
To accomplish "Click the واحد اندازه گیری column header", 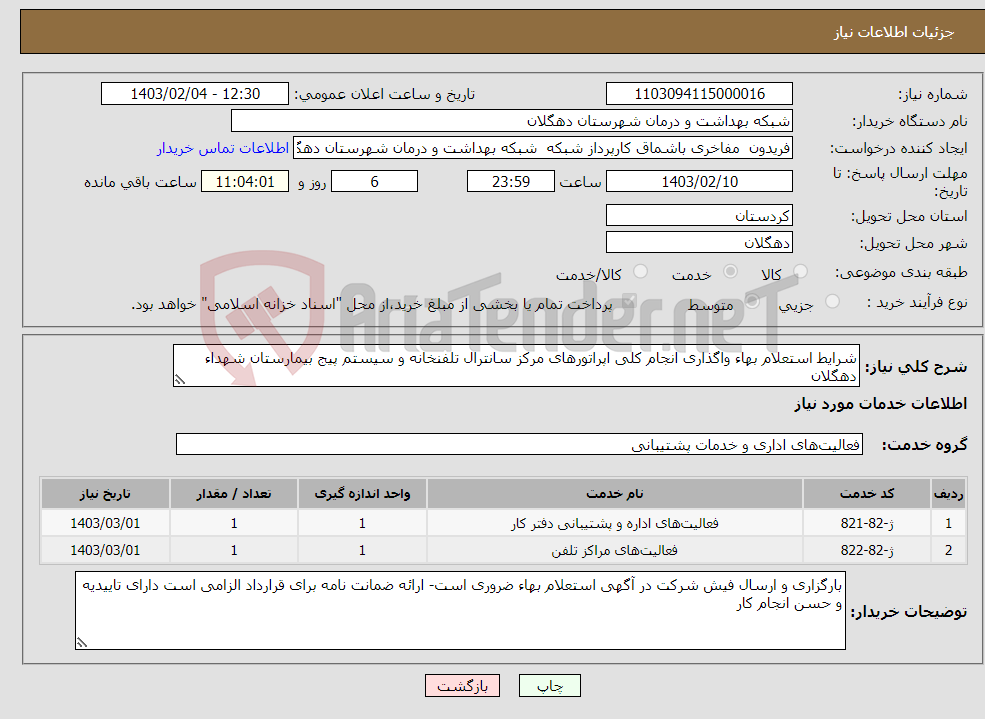I will [x=362, y=494].
